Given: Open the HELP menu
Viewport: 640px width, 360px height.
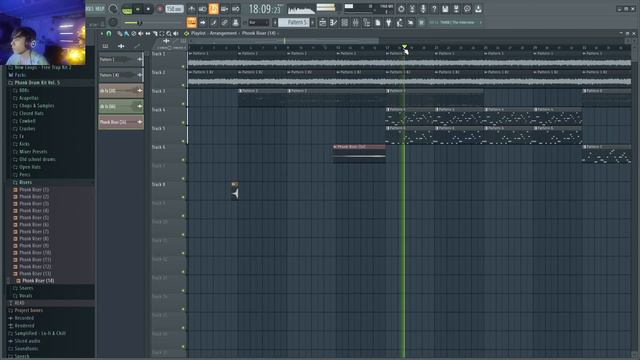Looking at the screenshot, I should [x=99, y=9].
